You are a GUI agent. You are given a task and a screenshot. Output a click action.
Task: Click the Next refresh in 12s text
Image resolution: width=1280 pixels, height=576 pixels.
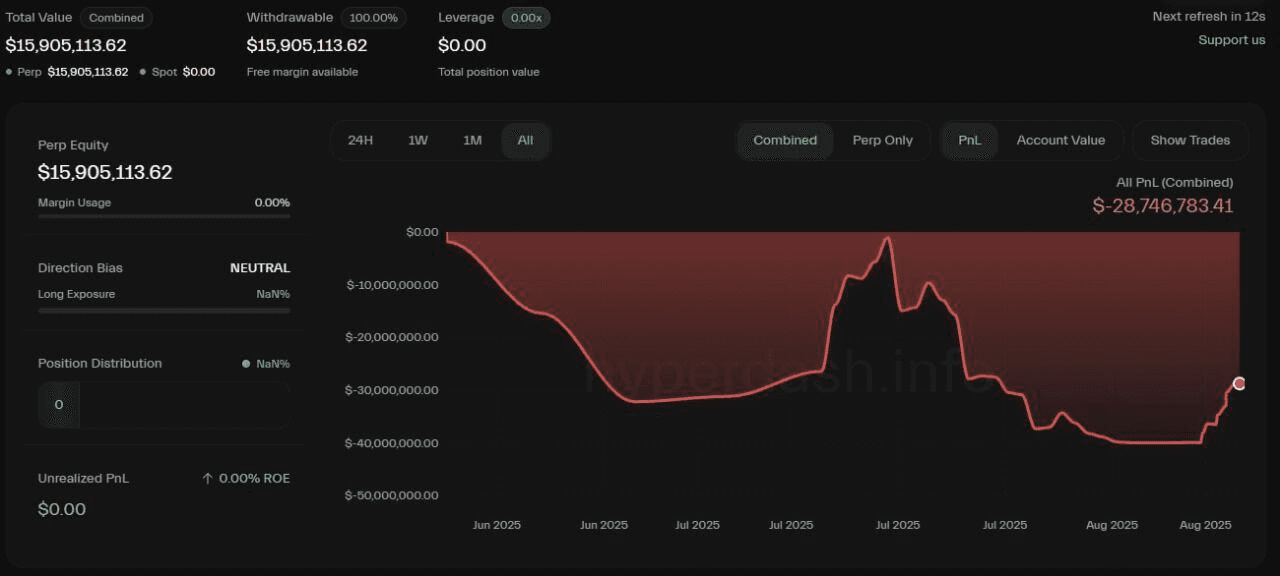pos(1209,16)
